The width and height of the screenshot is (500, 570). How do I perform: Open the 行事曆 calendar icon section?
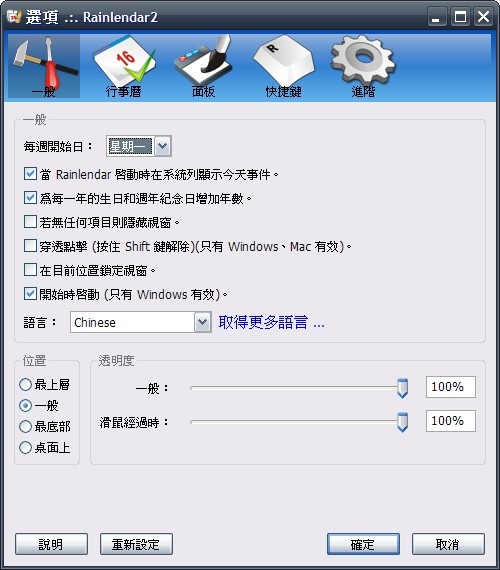[124, 66]
